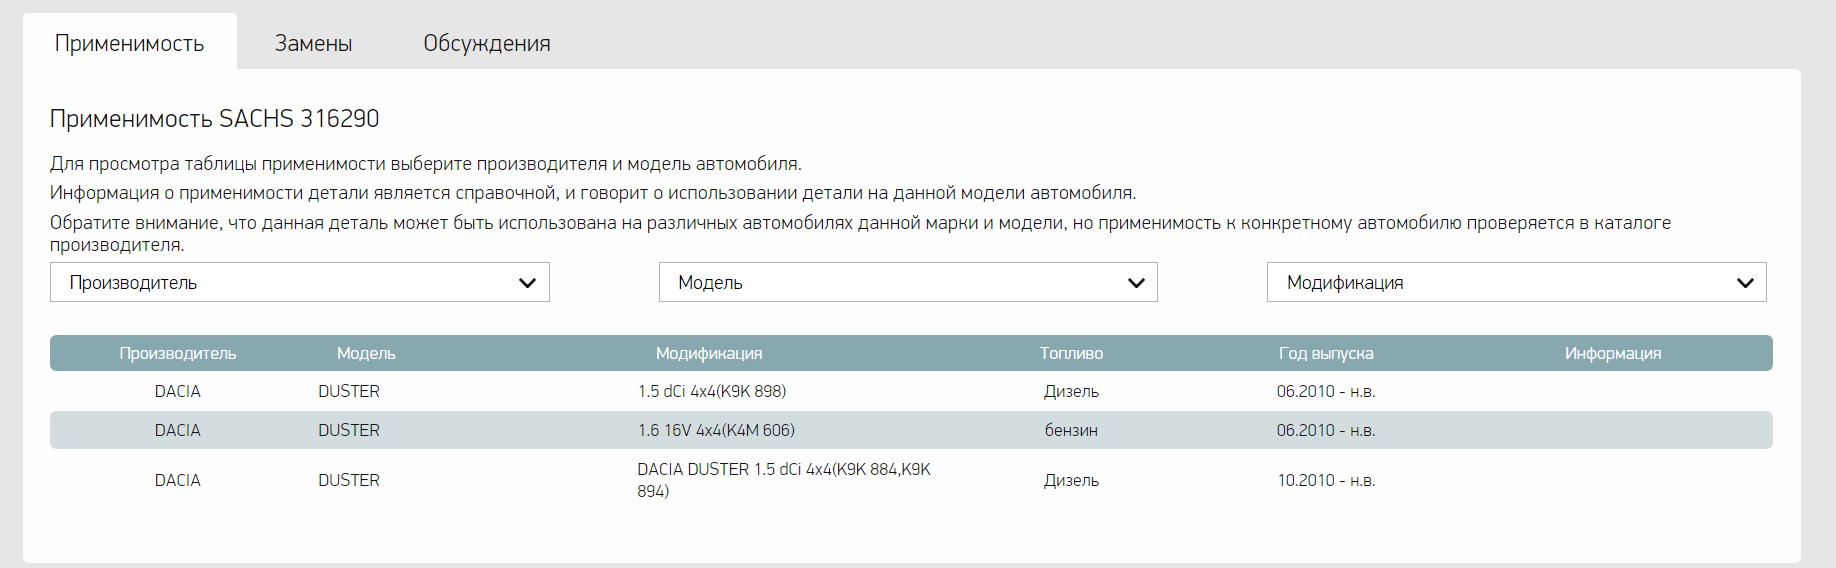Select the K9K 884,K9K 894 modification row
The width and height of the screenshot is (1836, 568).
pos(911,480)
